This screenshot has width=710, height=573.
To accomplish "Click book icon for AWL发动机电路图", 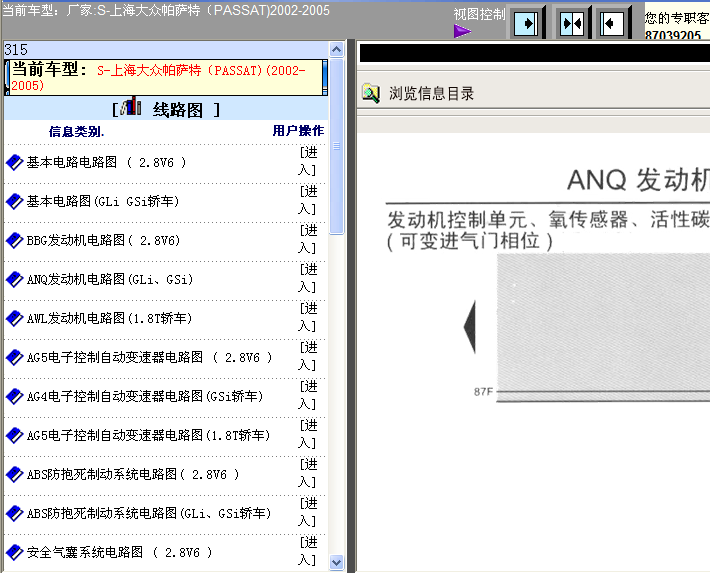I will point(14,318).
